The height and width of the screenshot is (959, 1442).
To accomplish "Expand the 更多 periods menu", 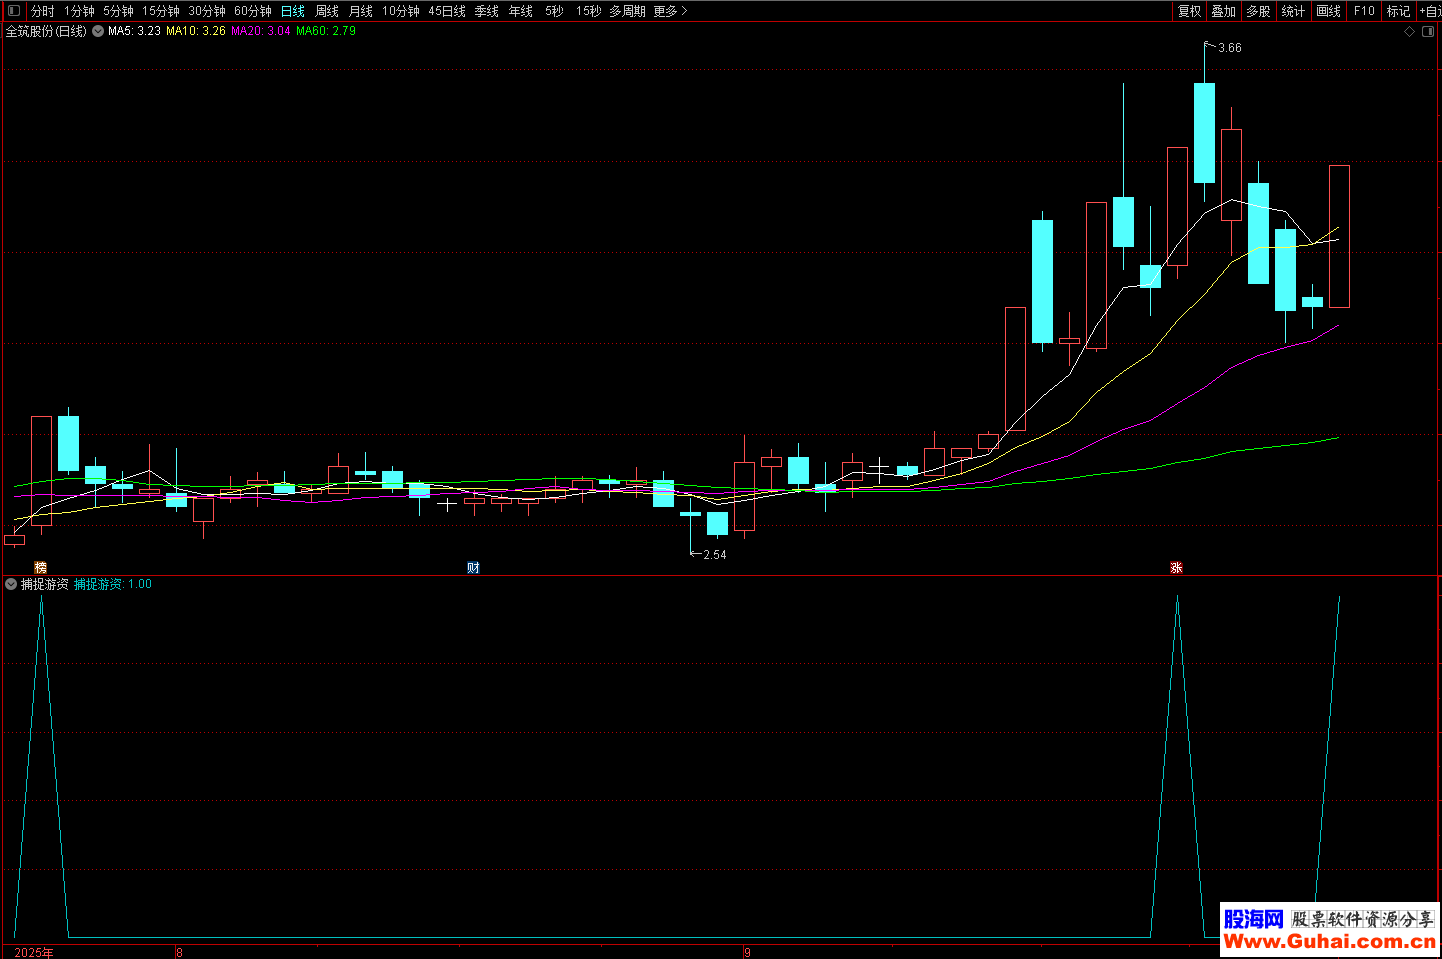I will click(670, 11).
